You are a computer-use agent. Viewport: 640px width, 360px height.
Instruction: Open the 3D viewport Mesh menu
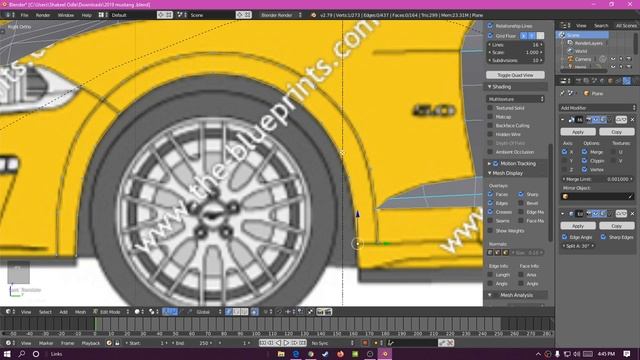click(x=80, y=312)
